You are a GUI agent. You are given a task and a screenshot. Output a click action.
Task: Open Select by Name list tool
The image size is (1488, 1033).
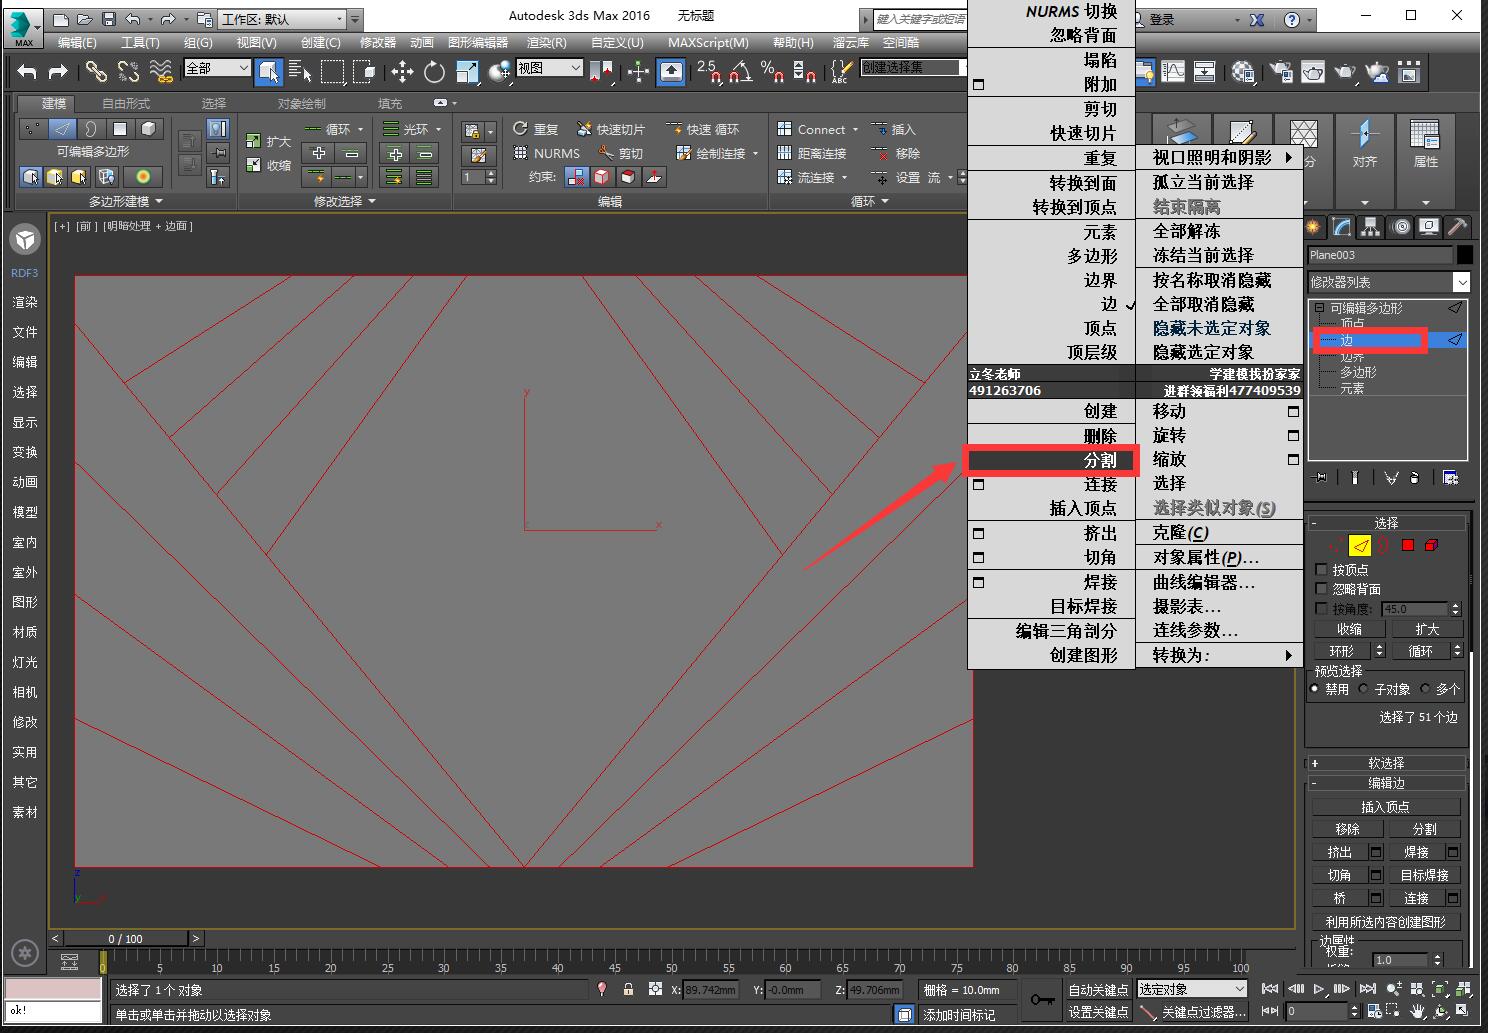tap(299, 71)
